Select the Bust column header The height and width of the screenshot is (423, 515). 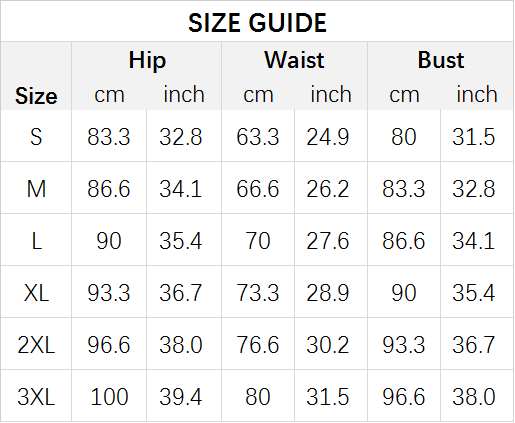[441, 60]
